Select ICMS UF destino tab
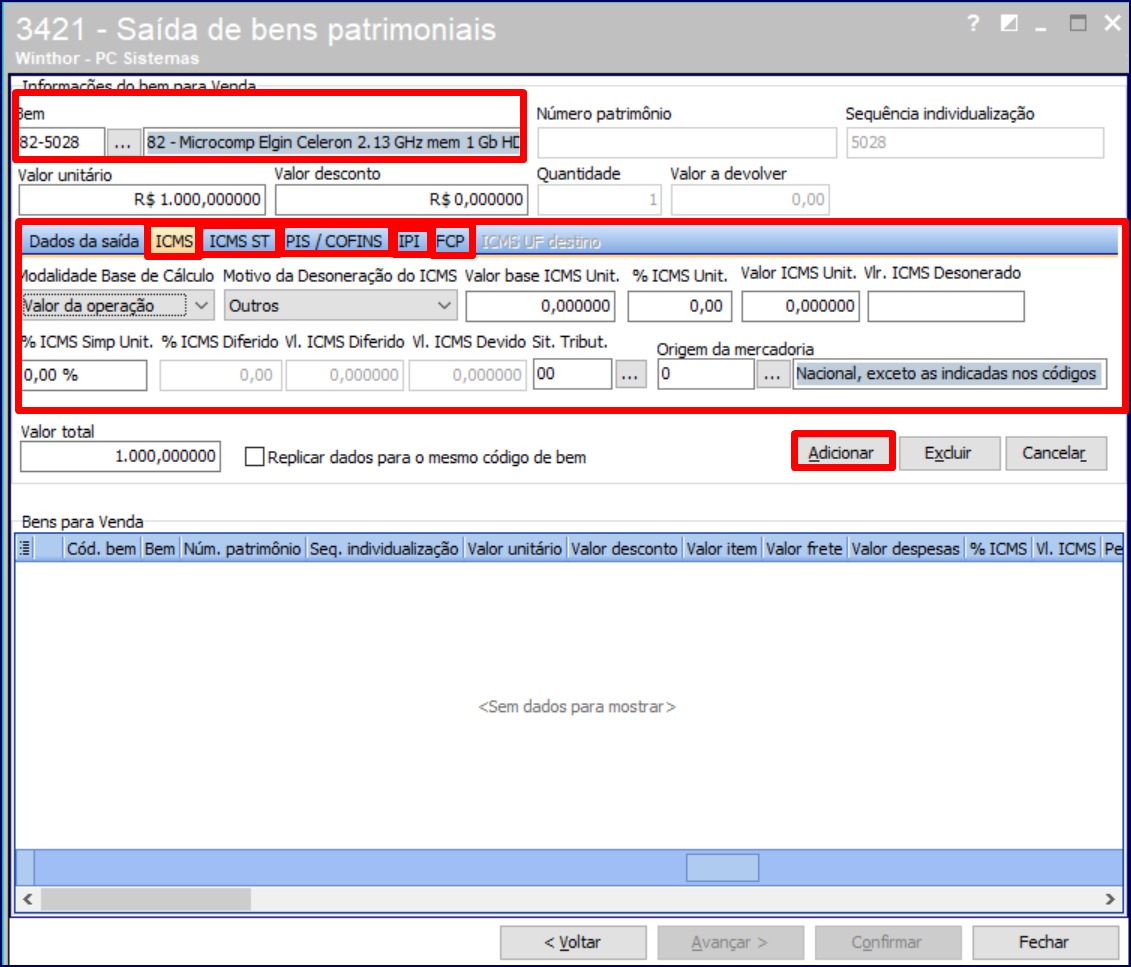Viewport: 1131px width, 967px height. coord(541,242)
